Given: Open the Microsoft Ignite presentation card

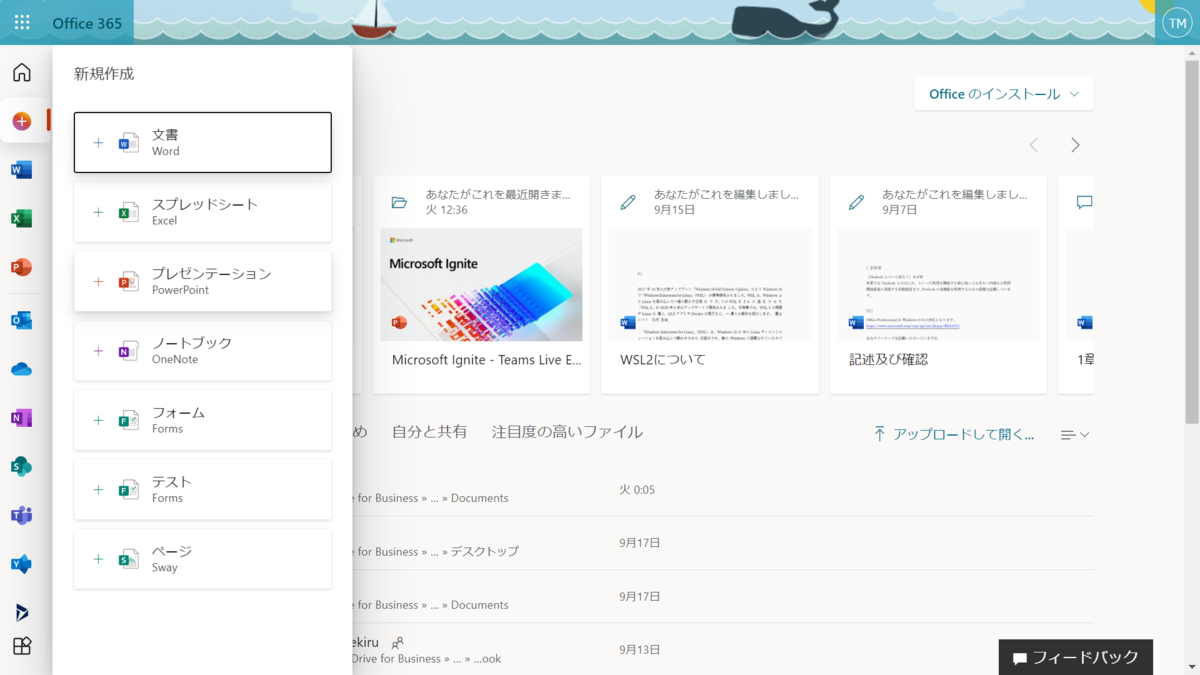Looking at the screenshot, I should pyautogui.click(x=481, y=285).
